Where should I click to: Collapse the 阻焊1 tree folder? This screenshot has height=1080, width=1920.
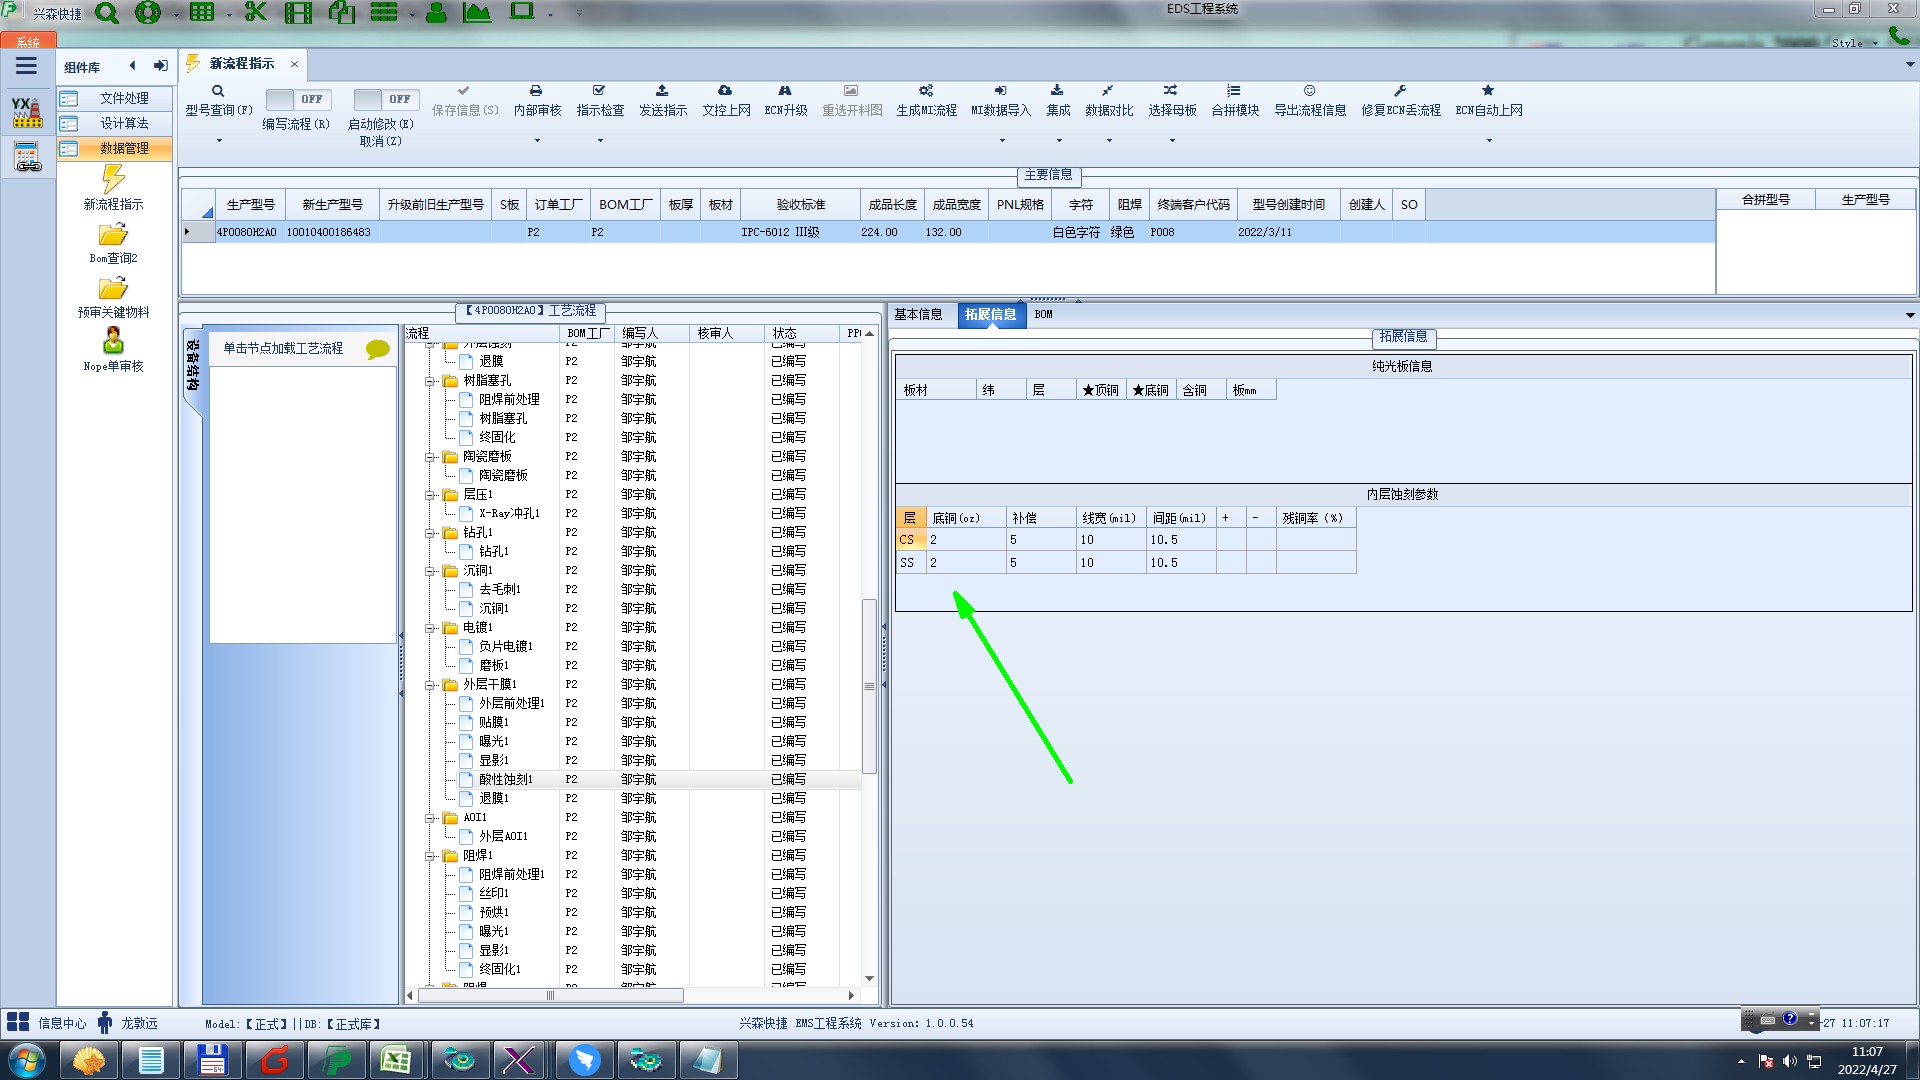[x=430, y=856]
